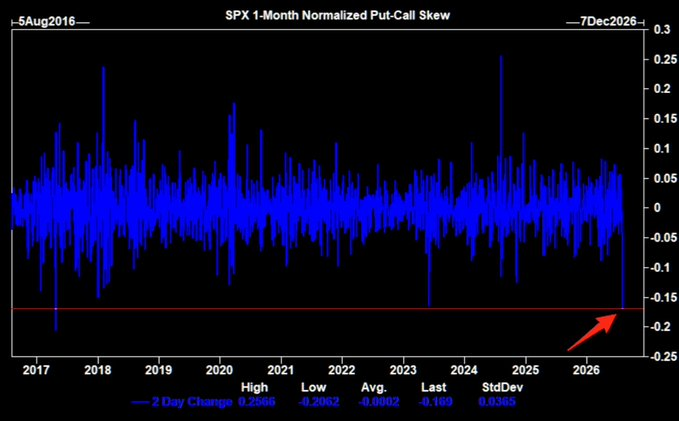Image resolution: width=679 pixels, height=421 pixels.
Task: Click the 2021 x-axis label
Action: [x=281, y=370]
